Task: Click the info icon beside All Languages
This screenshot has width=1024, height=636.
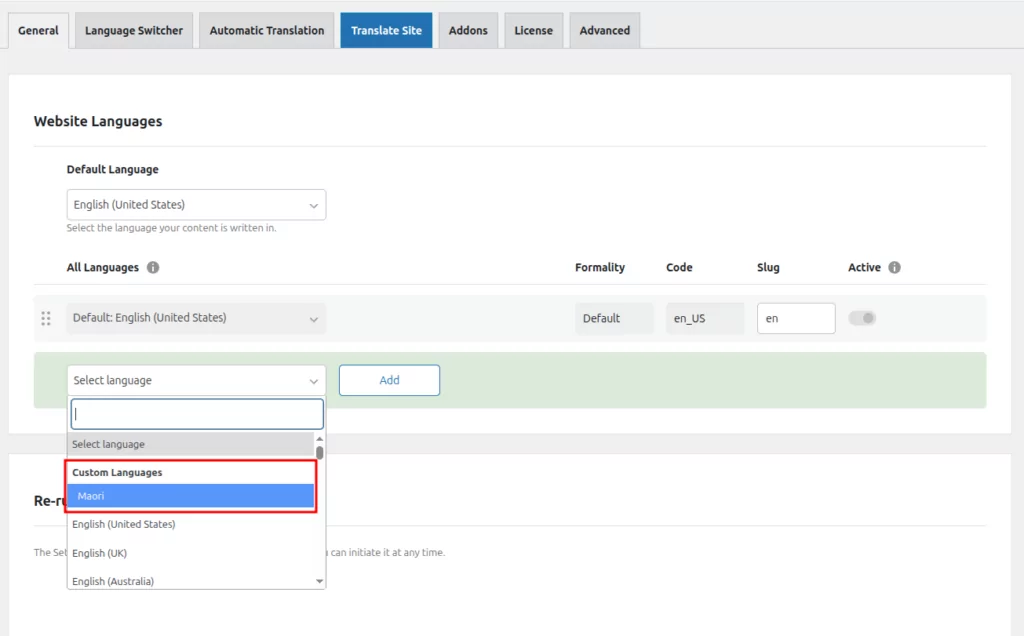Action: [153, 268]
